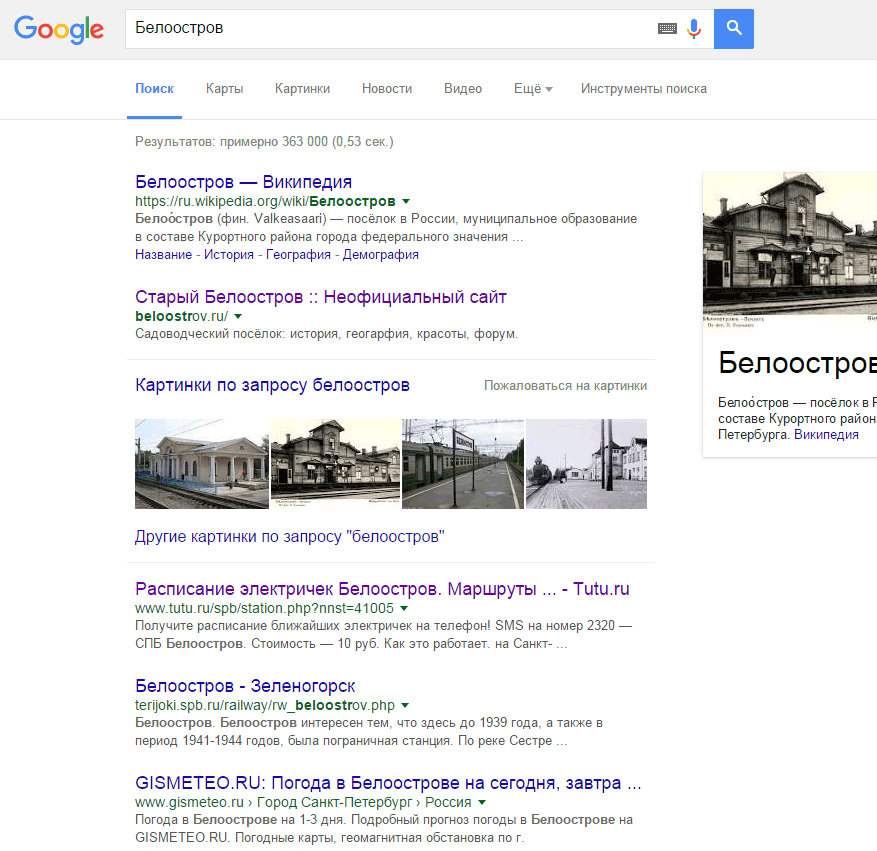Open the green train platform thumbnail

(x=462, y=464)
